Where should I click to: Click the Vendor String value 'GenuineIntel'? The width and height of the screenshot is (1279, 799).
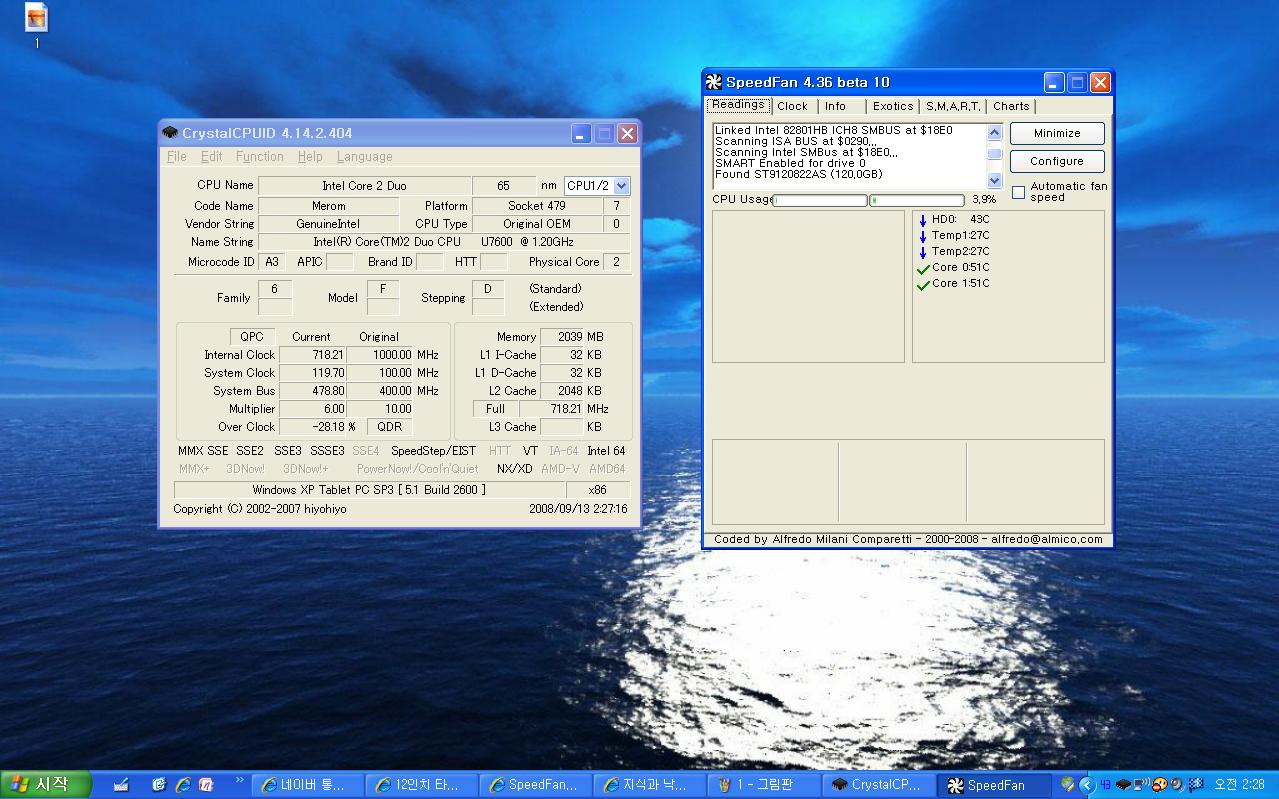(x=328, y=224)
